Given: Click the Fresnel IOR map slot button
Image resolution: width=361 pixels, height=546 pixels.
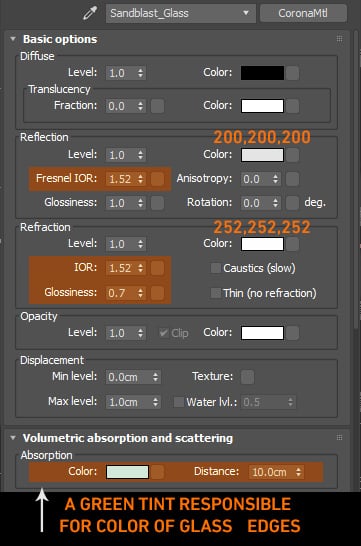Looking at the screenshot, I should coord(157,179).
